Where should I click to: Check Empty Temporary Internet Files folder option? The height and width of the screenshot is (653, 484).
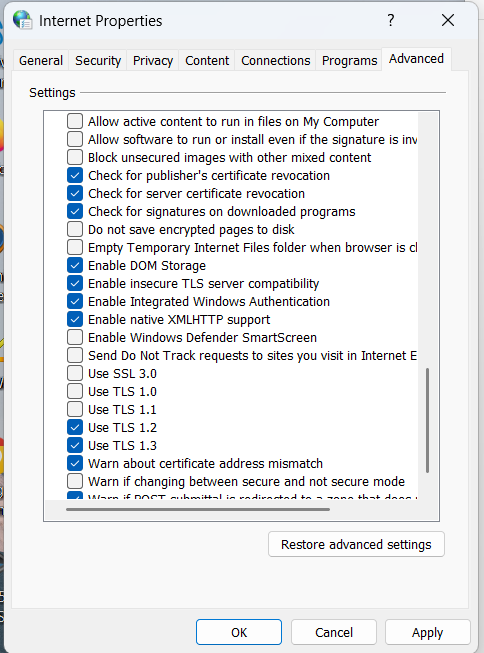pyautogui.click(x=75, y=247)
